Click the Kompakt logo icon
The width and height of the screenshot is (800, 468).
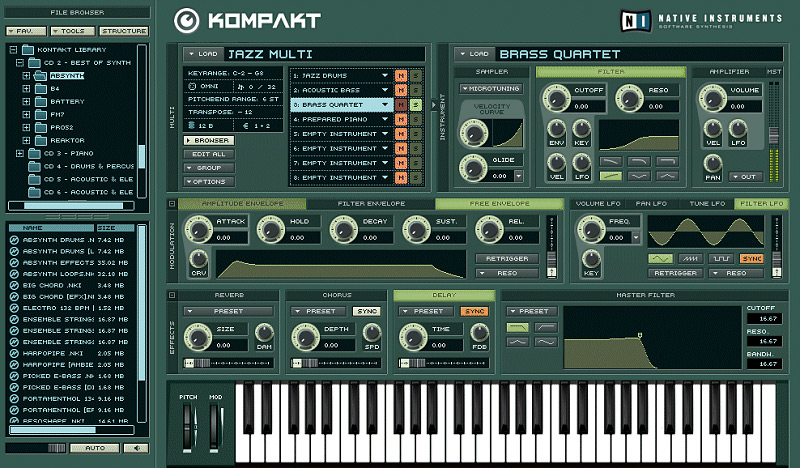[186, 21]
